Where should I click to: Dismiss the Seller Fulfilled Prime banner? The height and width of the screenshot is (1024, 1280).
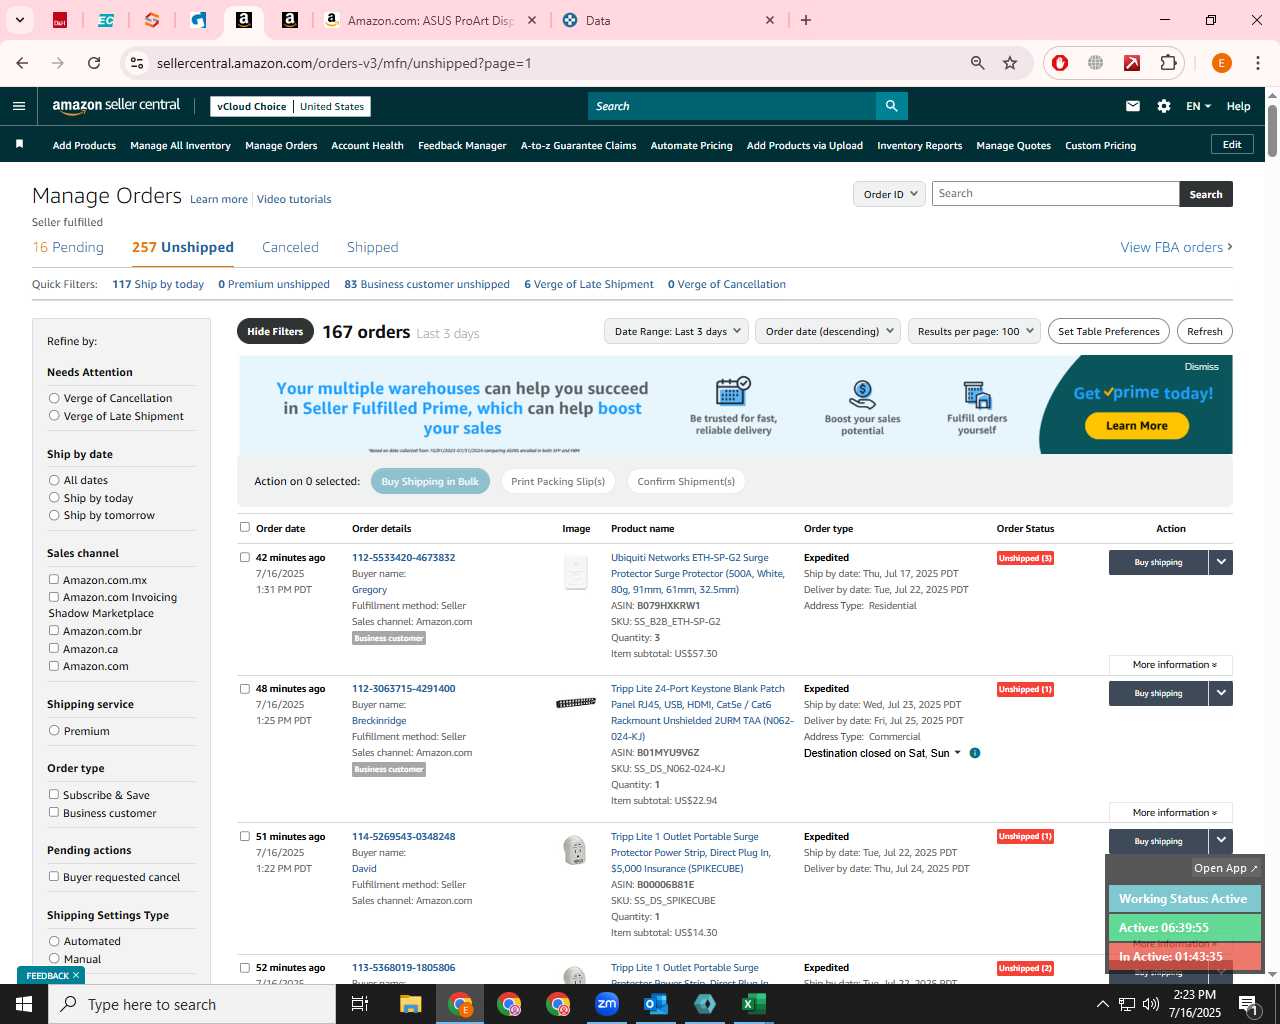coord(1201,367)
